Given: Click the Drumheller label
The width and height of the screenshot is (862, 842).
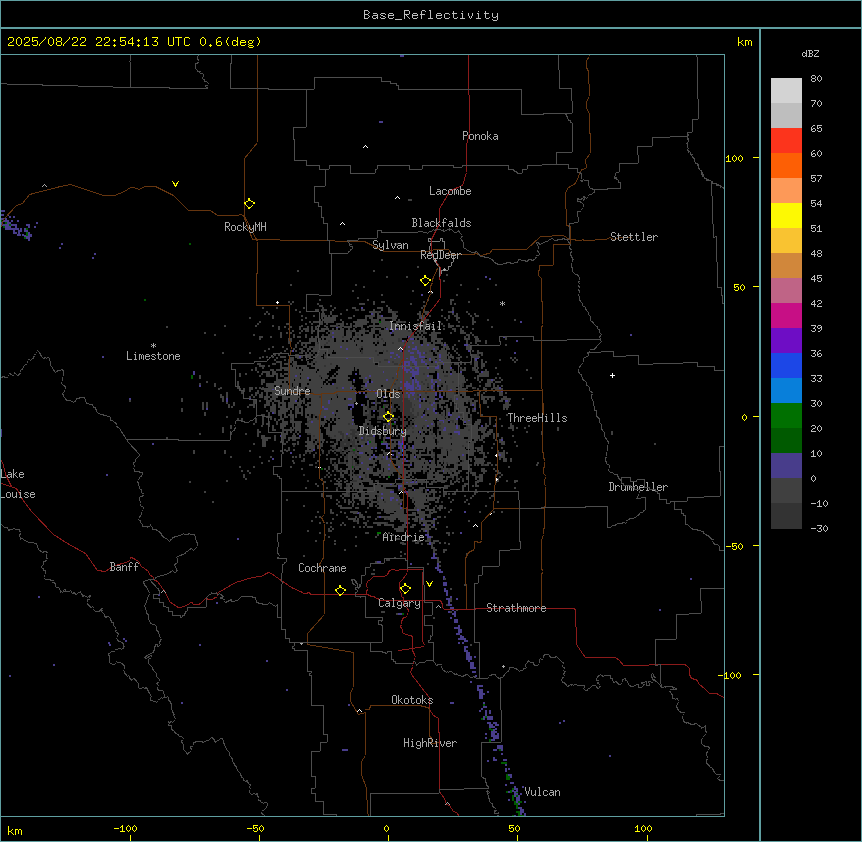Looking at the screenshot, I should pos(638,487).
